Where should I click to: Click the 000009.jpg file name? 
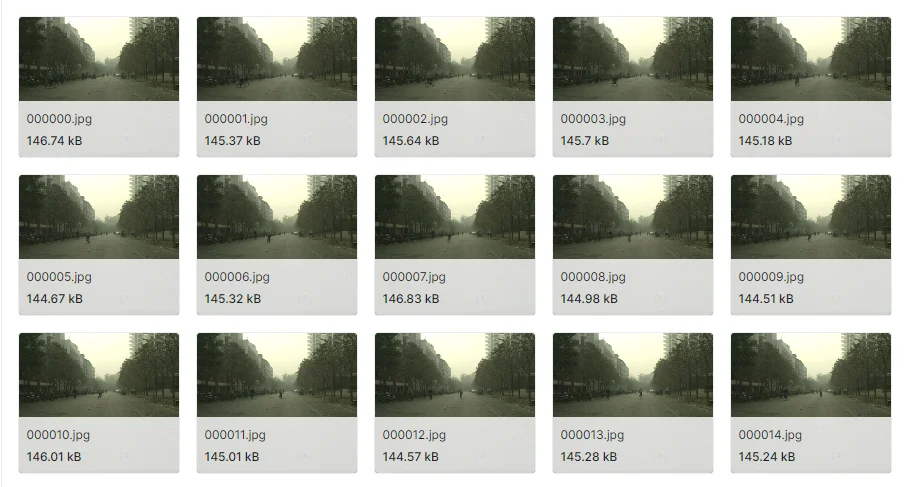point(771,277)
